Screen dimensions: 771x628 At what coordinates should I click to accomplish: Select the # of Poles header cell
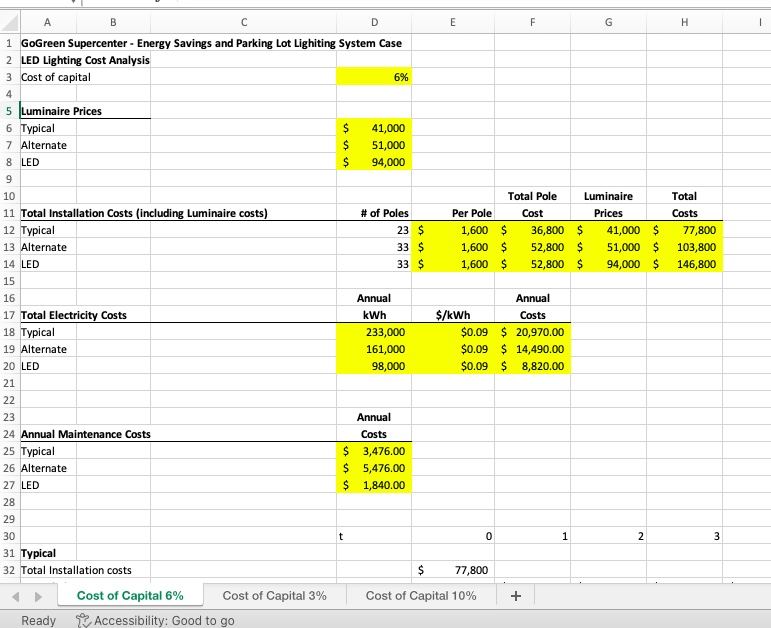click(374, 213)
